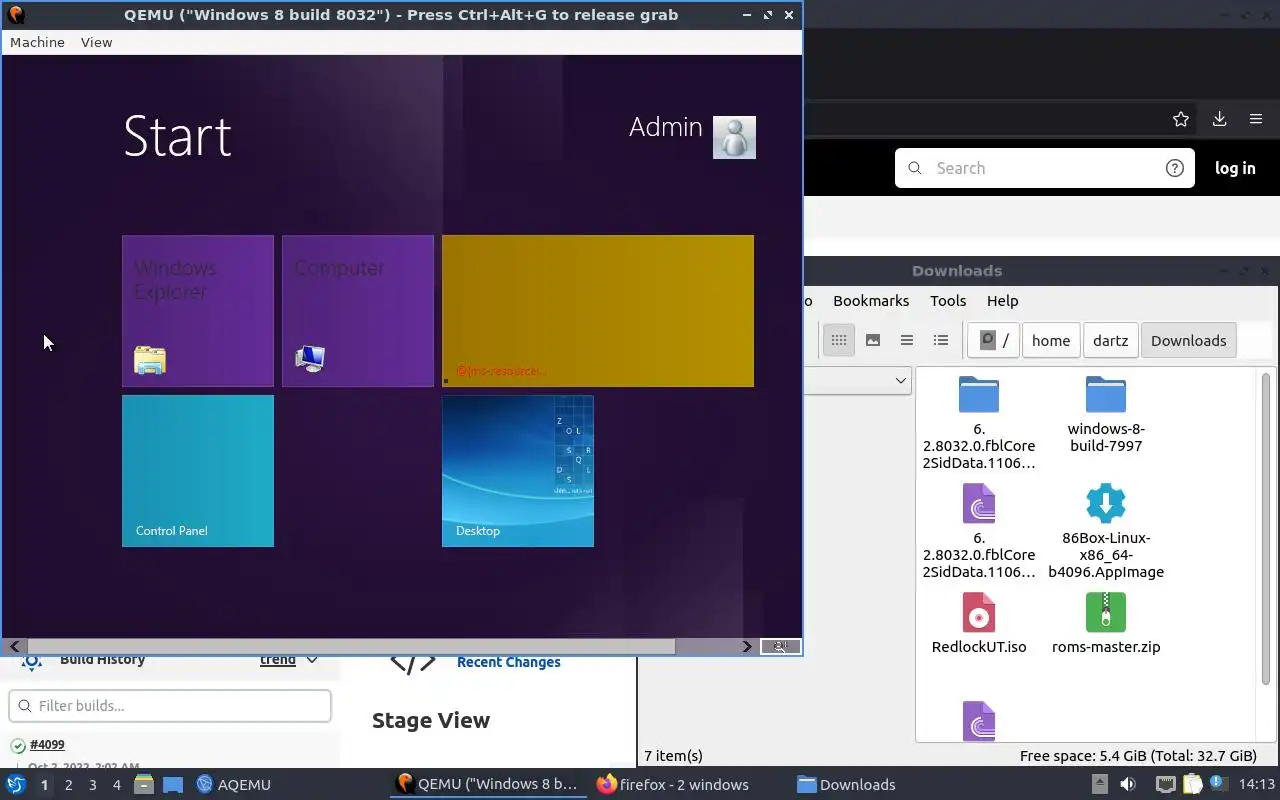Switch to Downloads taskbar entry

point(846,784)
